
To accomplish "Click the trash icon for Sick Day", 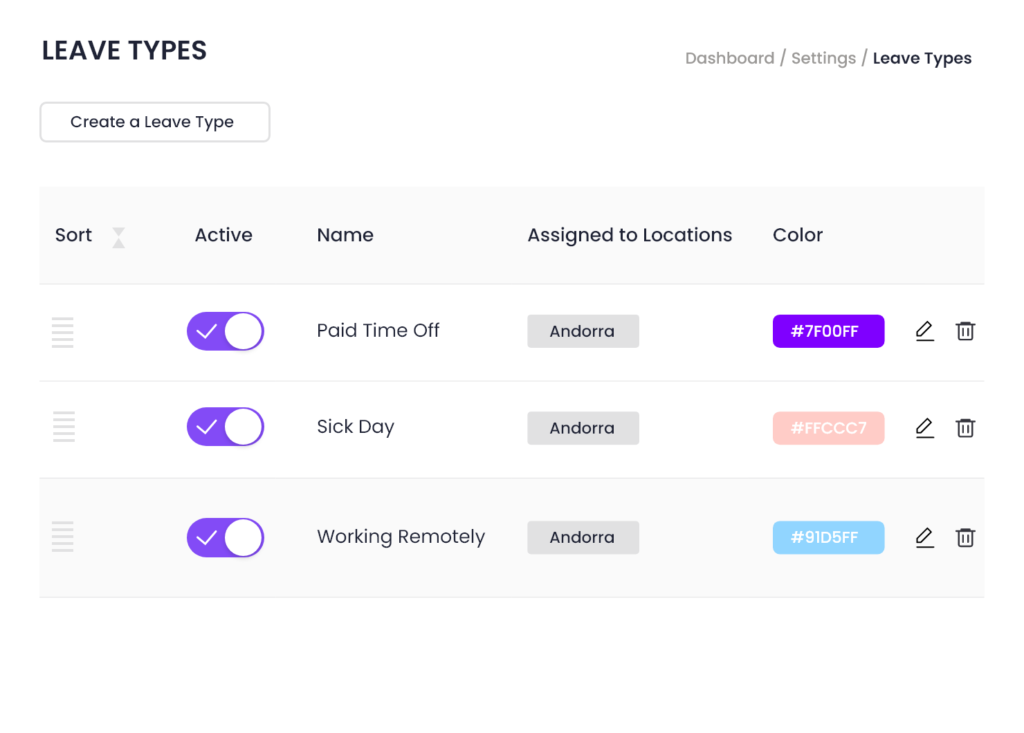I will [965, 428].
